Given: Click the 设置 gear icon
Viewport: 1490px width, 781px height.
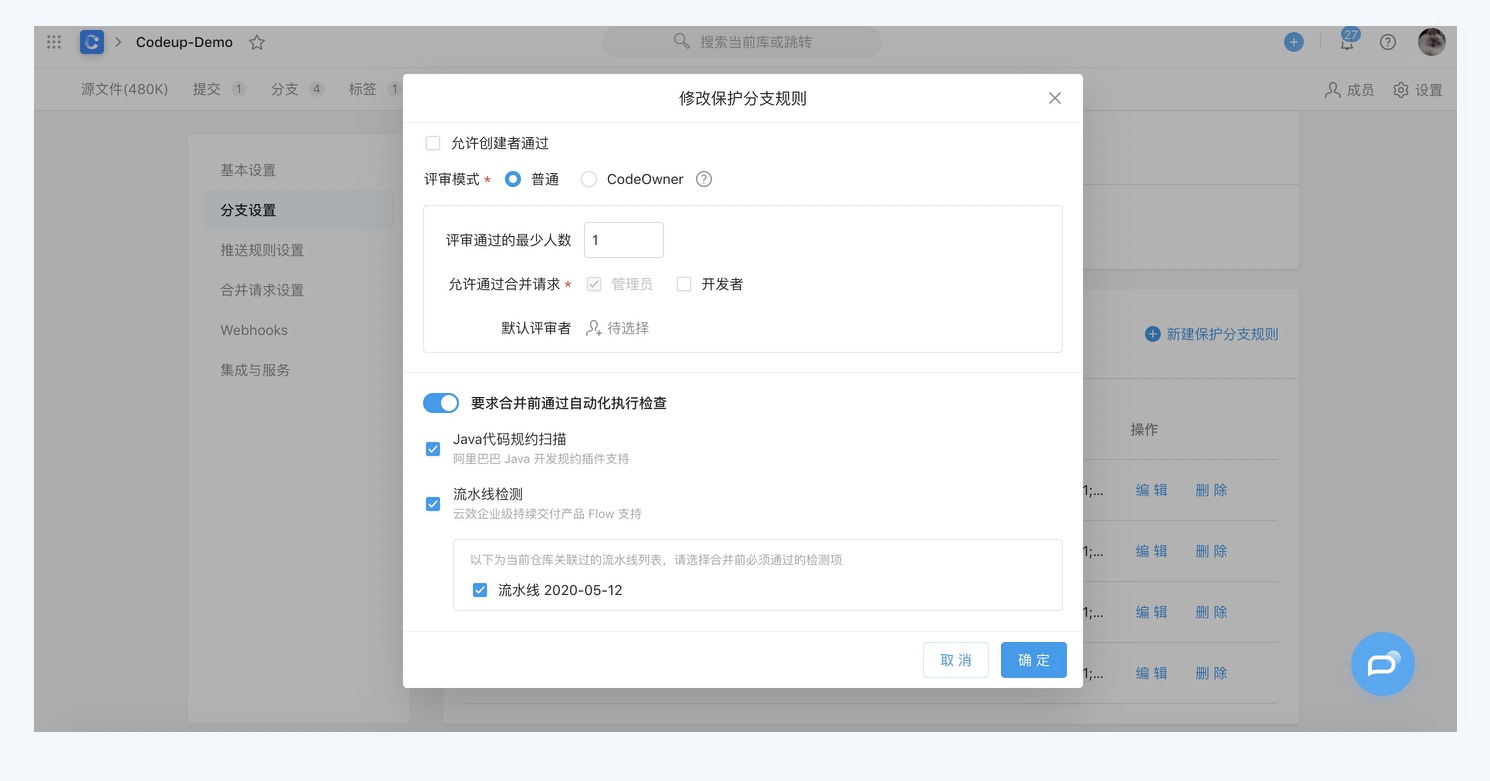Looking at the screenshot, I should (x=1401, y=90).
